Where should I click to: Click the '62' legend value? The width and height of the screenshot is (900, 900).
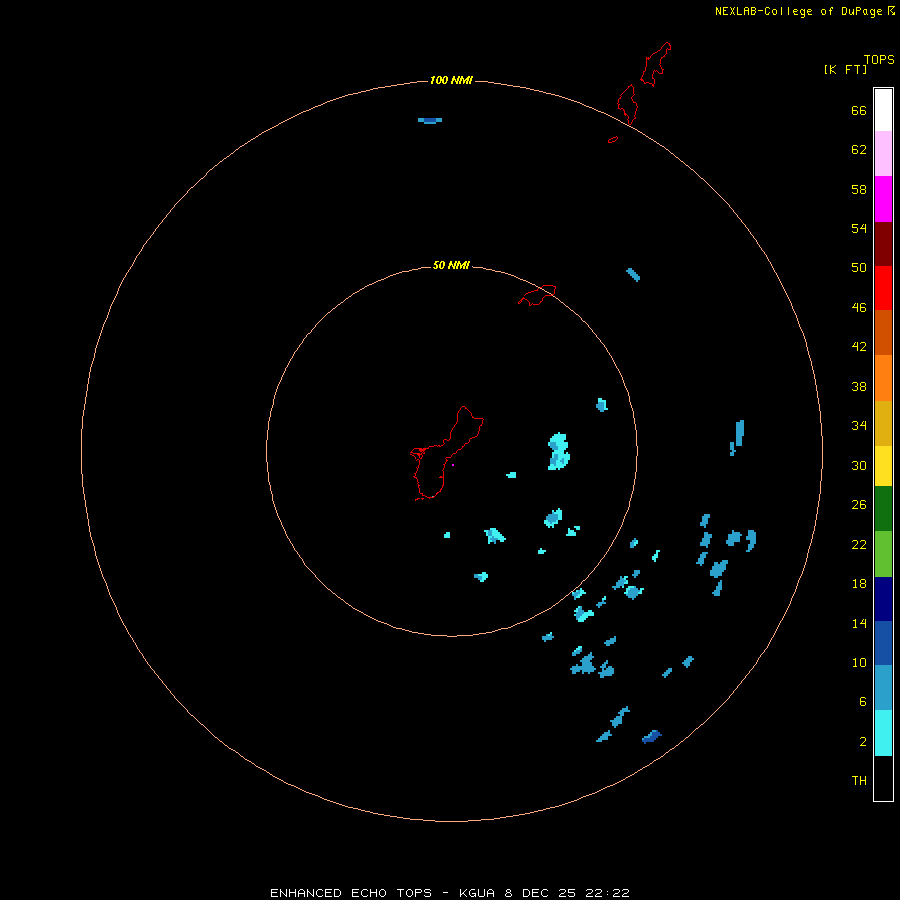point(859,150)
